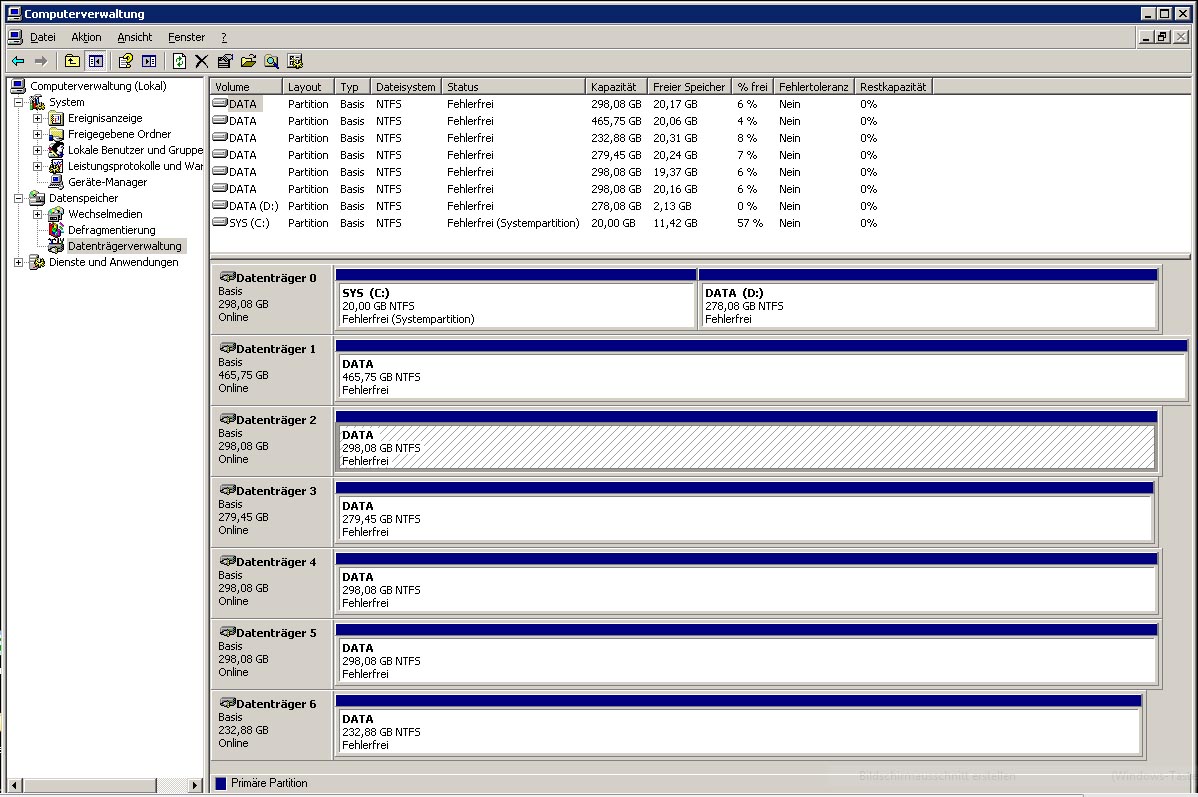Expand the Ereignisanzeige node
The height and width of the screenshot is (797, 1198).
pyautogui.click(x=37, y=118)
